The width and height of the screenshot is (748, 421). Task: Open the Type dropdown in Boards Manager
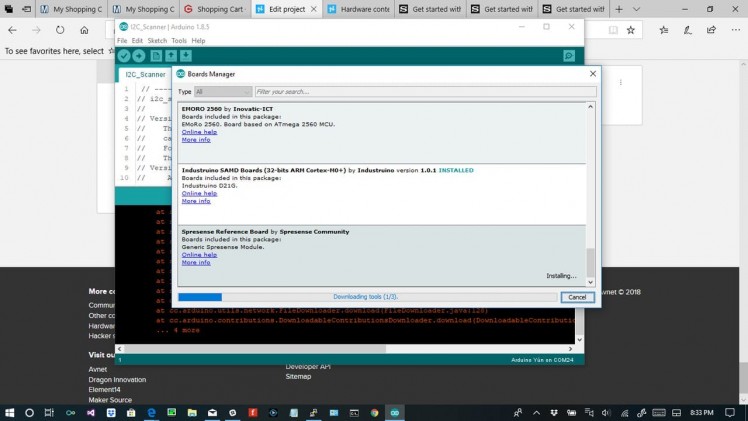pyautogui.click(x=223, y=92)
